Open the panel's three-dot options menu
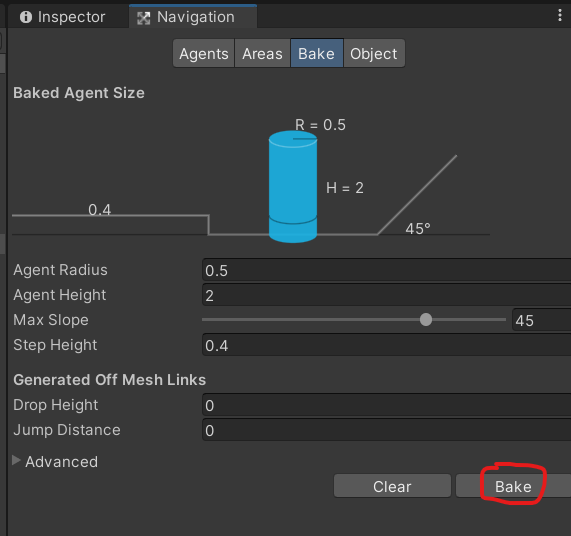Viewport: 571px width, 536px height. (560, 15)
